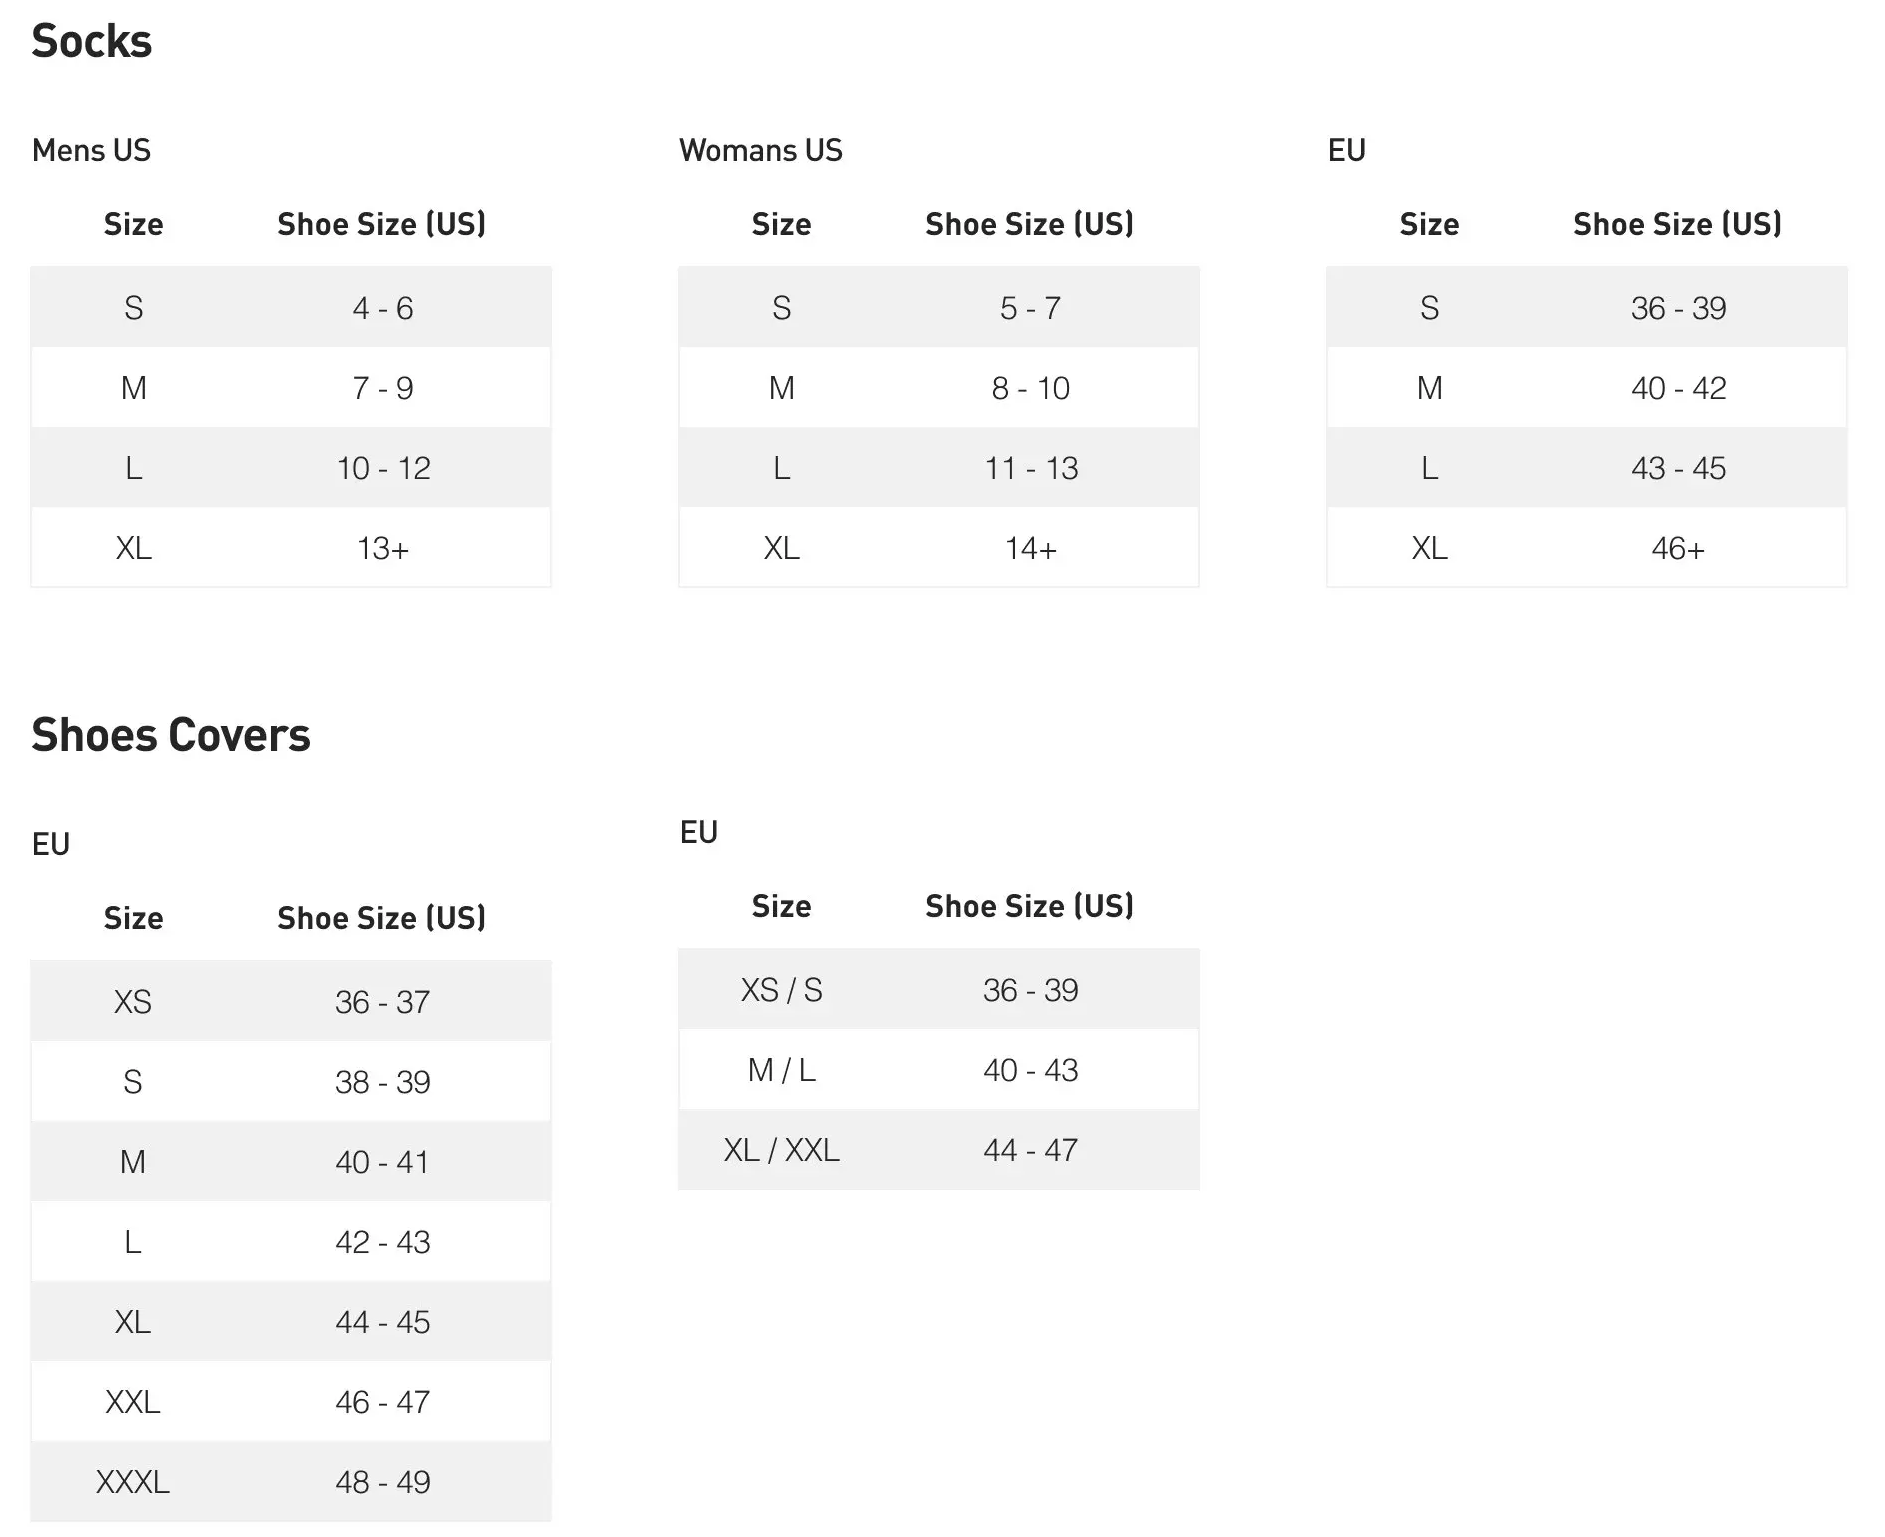The width and height of the screenshot is (1885, 1537).
Task: Select the XS shoe cover size row
Action: (x=291, y=1001)
